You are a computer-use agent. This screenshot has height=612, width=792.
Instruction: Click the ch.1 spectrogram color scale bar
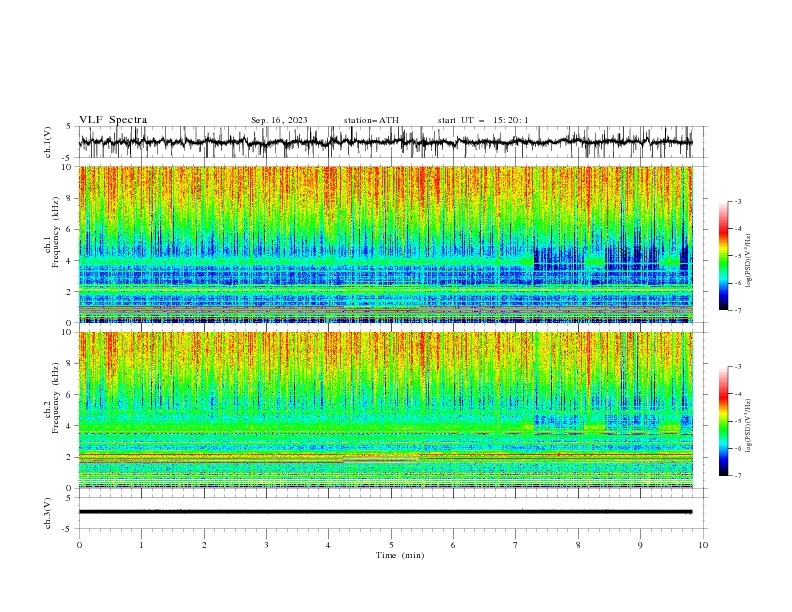point(723,256)
